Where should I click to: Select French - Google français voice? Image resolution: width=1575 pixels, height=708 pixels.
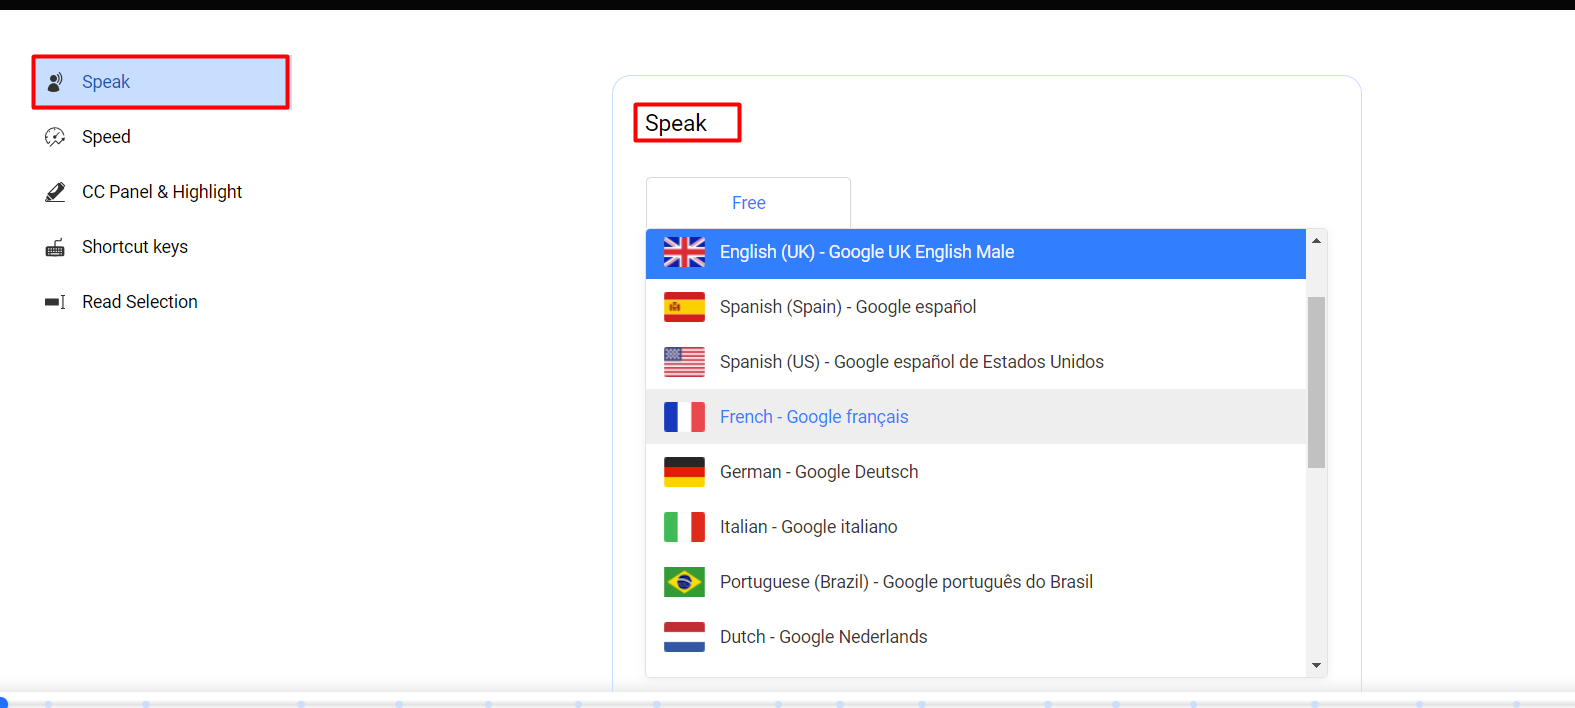(976, 417)
